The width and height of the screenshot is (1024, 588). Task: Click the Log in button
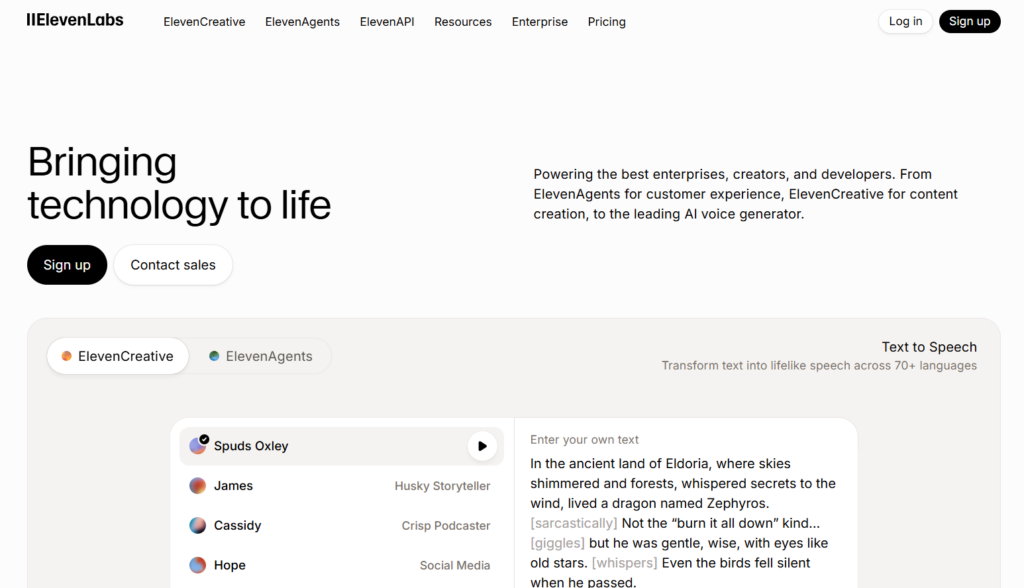905,21
